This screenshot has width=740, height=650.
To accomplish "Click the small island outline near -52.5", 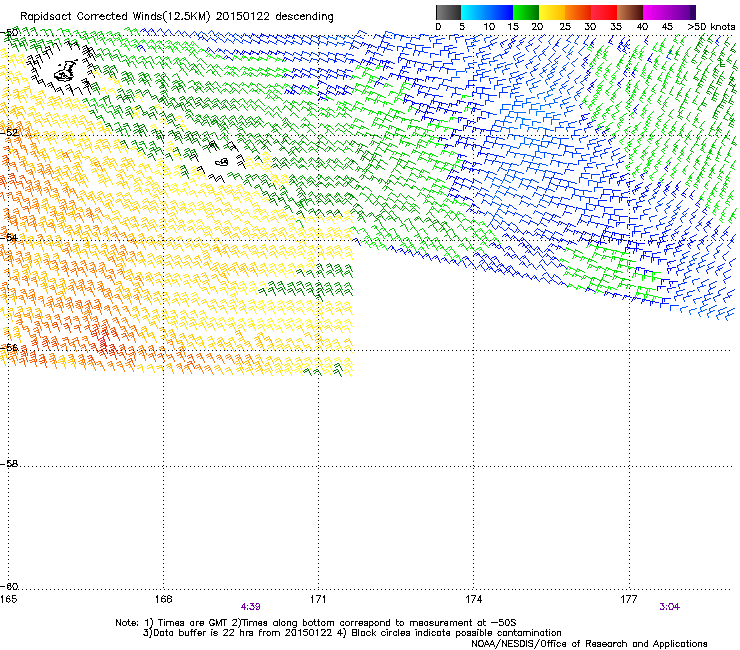I will [x=222, y=162].
